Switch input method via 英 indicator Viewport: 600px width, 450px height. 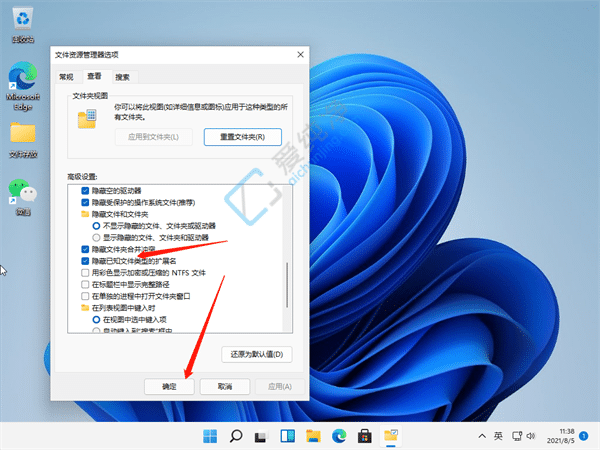[x=498, y=436]
